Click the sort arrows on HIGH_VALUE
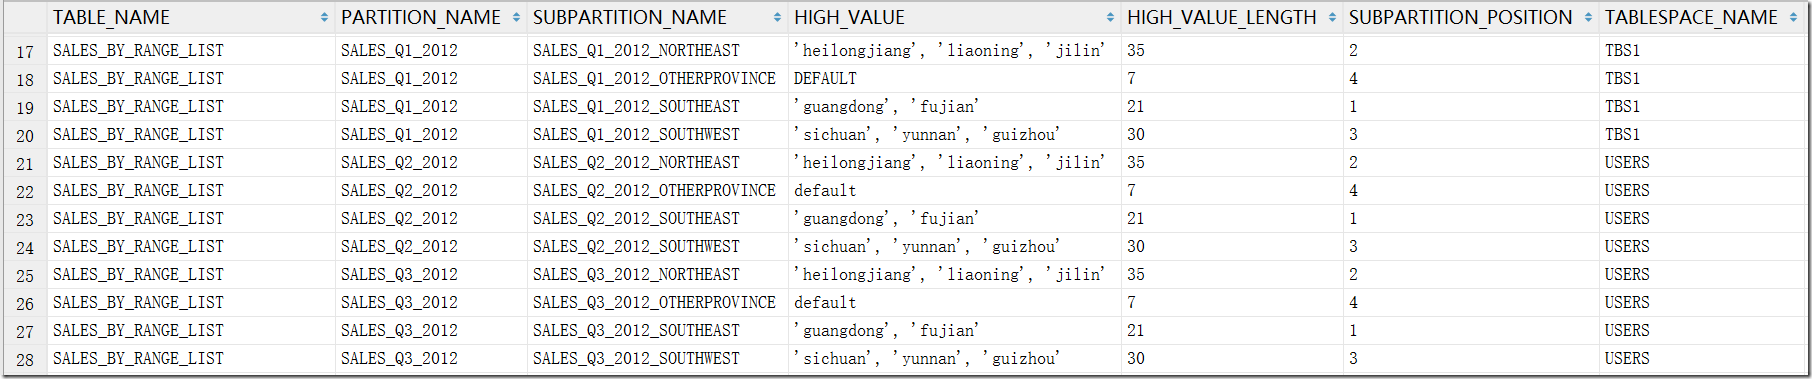This screenshot has width=1812, height=379. coord(1110,18)
